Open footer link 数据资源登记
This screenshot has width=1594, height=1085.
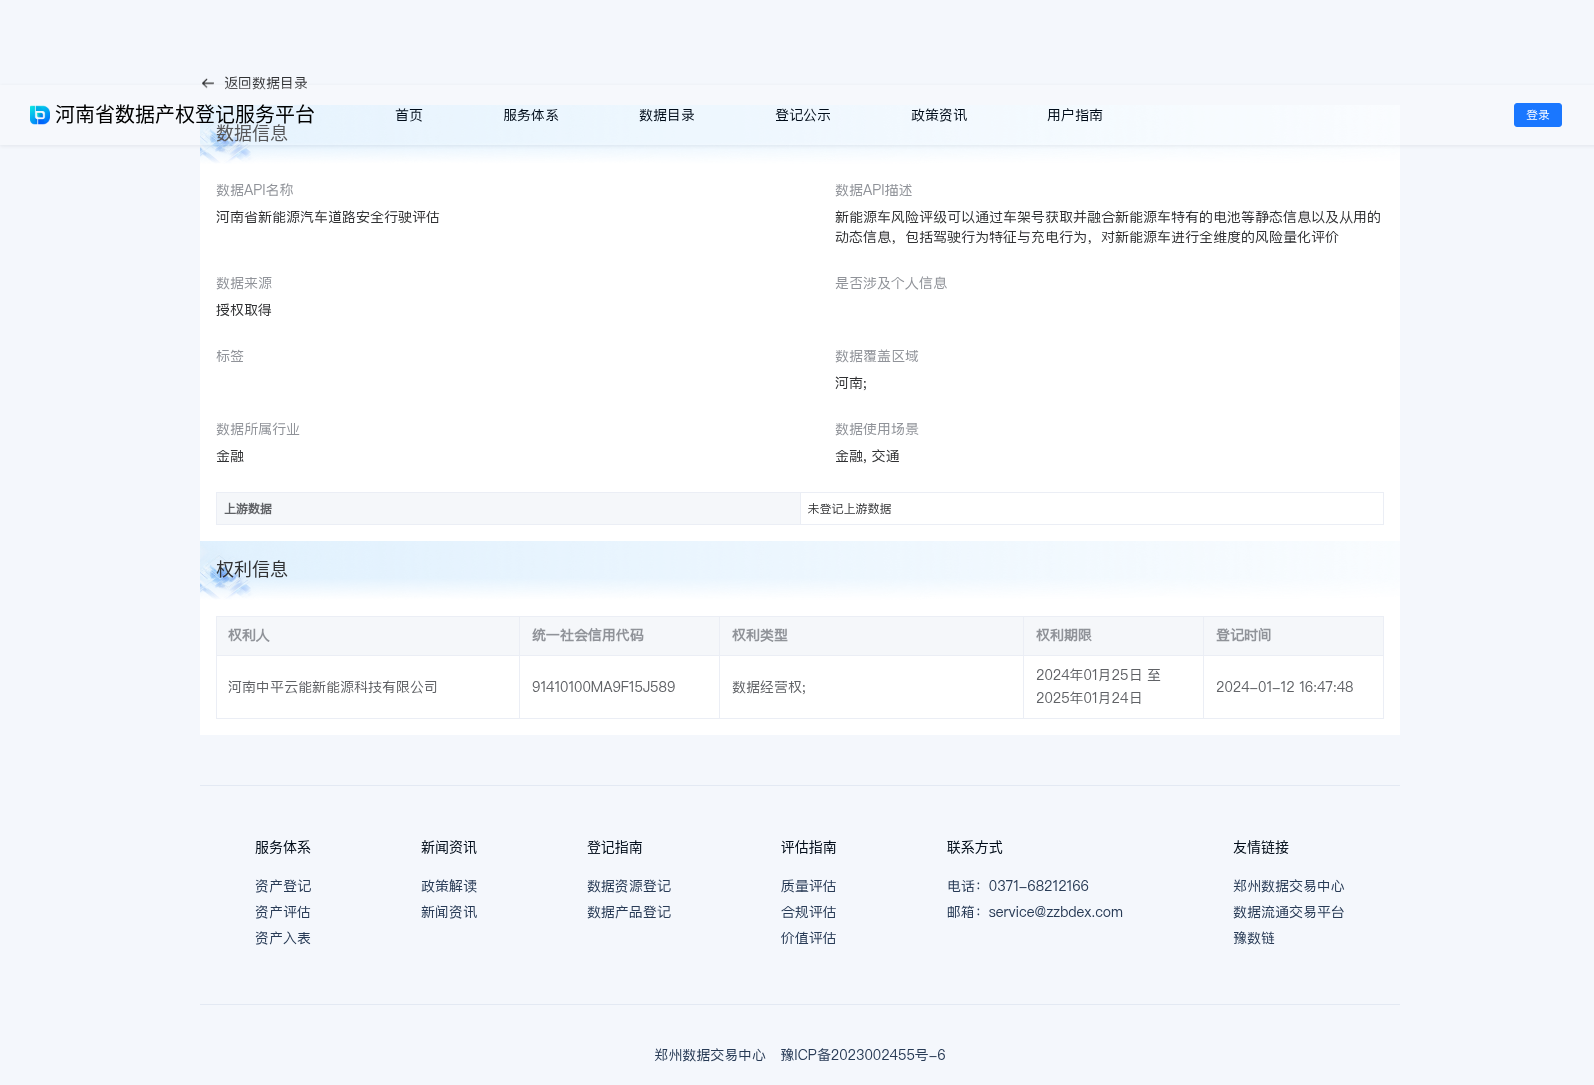coord(629,886)
